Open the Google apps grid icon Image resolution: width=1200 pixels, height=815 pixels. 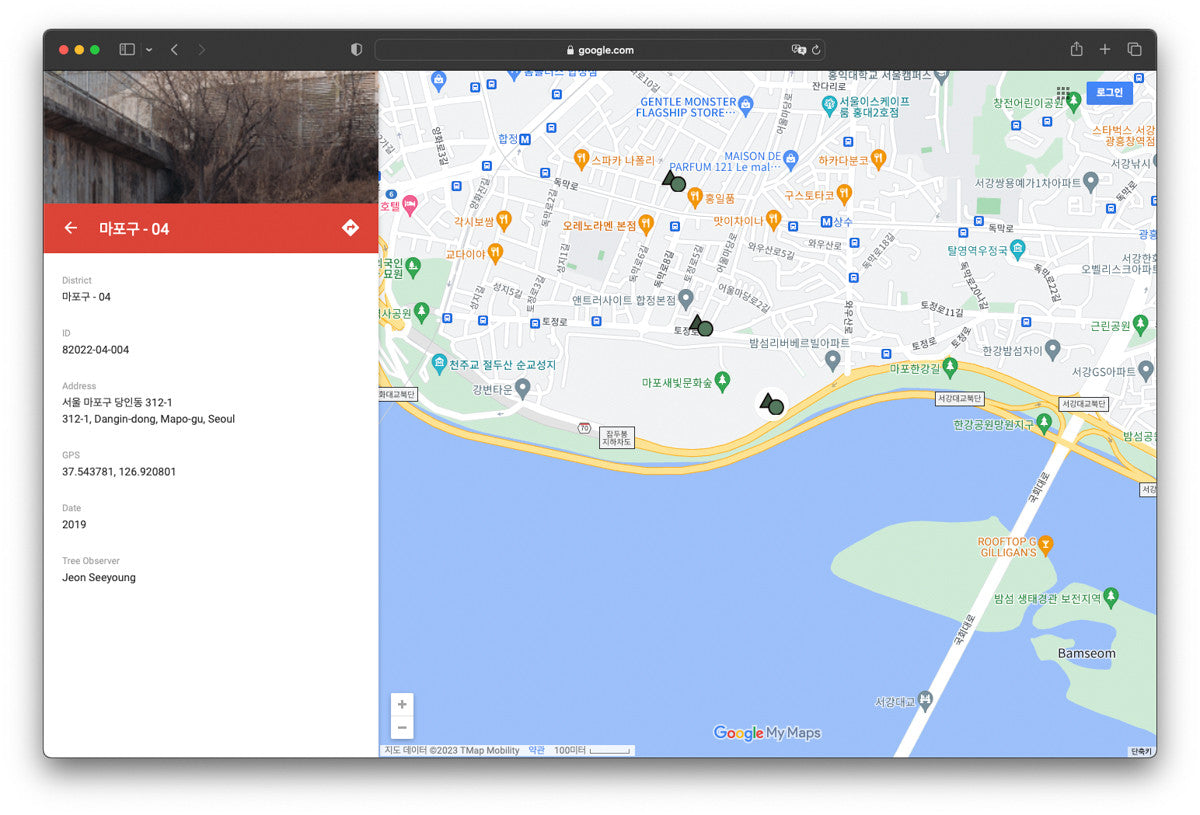click(x=1063, y=93)
